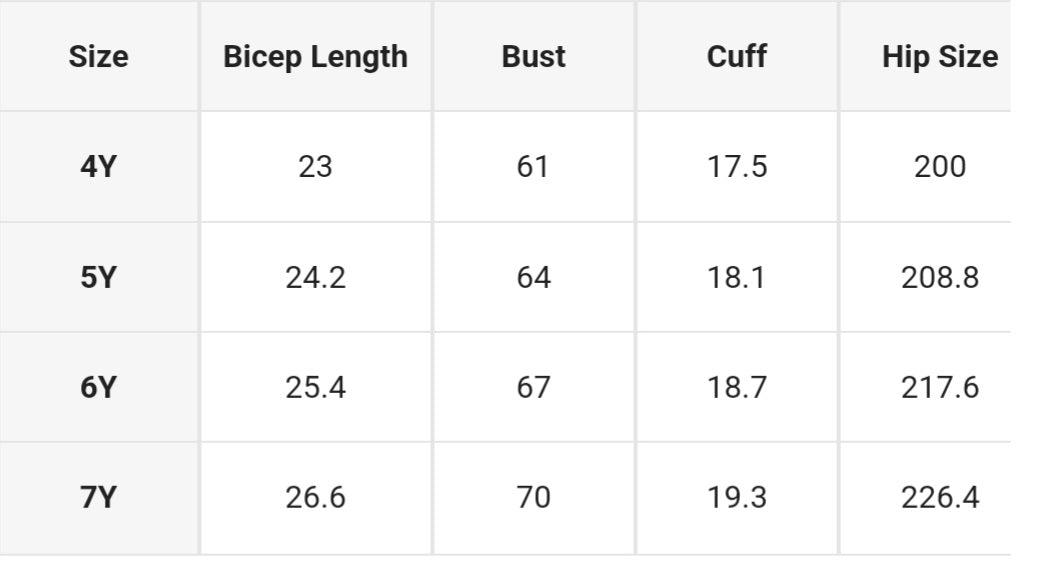Click bust value 70 for 7Y
Viewport: 1040px width, 567px height.
pyautogui.click(x=533, y=497)
